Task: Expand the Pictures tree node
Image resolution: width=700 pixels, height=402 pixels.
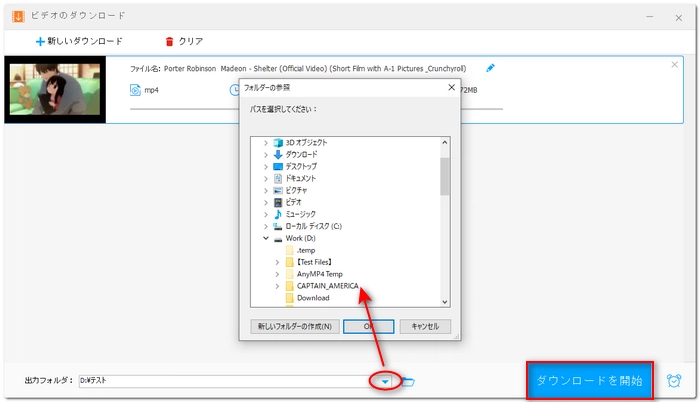Action: point(266,190)
